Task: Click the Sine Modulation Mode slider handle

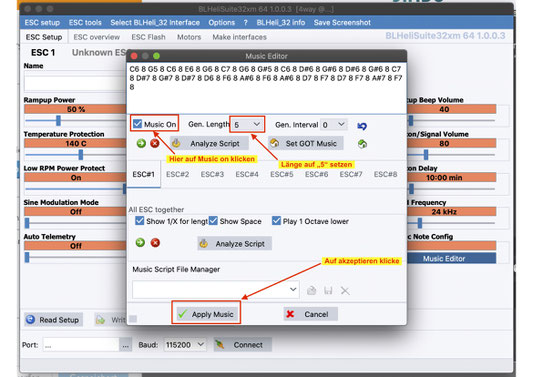Action: 27,223
